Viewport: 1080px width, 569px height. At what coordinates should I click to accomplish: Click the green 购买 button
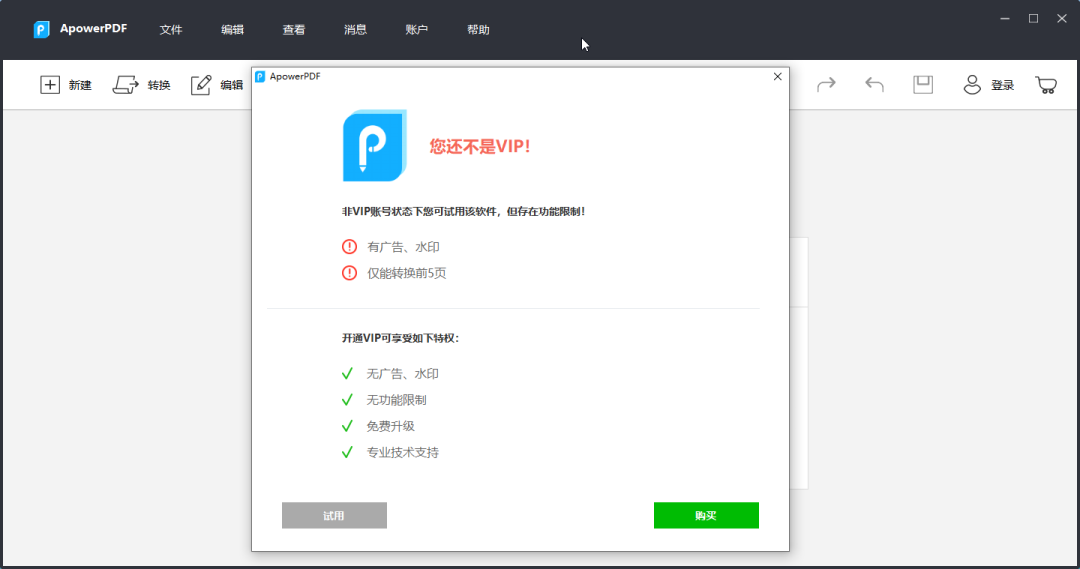[706, 515]
